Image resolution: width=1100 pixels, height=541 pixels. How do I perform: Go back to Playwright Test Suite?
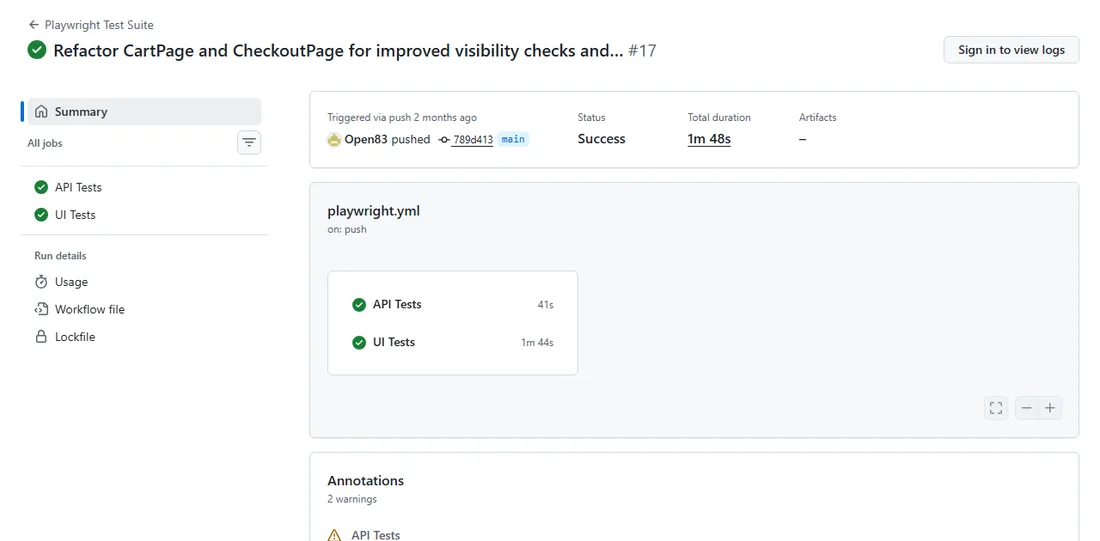tap(90, 25)
